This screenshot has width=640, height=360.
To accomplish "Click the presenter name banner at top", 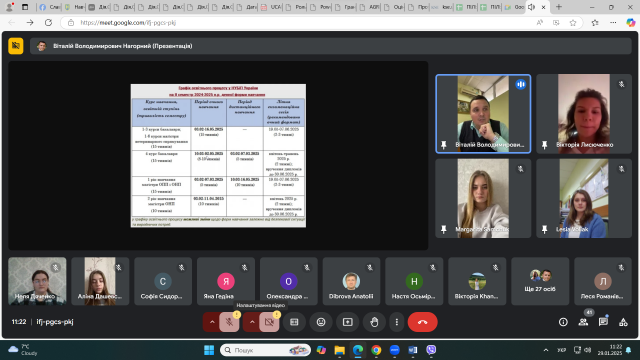I will [330, 46].
